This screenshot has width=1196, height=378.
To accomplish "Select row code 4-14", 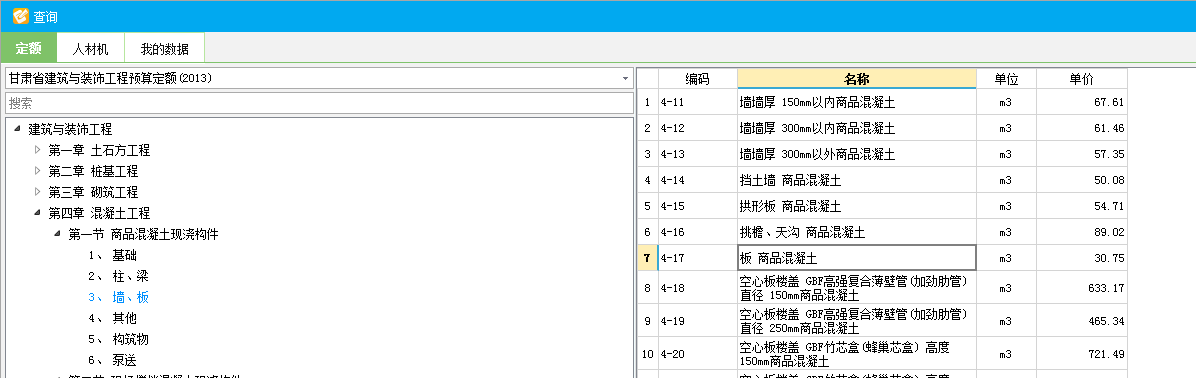I will pyautogui.click(x=697, y=180).
